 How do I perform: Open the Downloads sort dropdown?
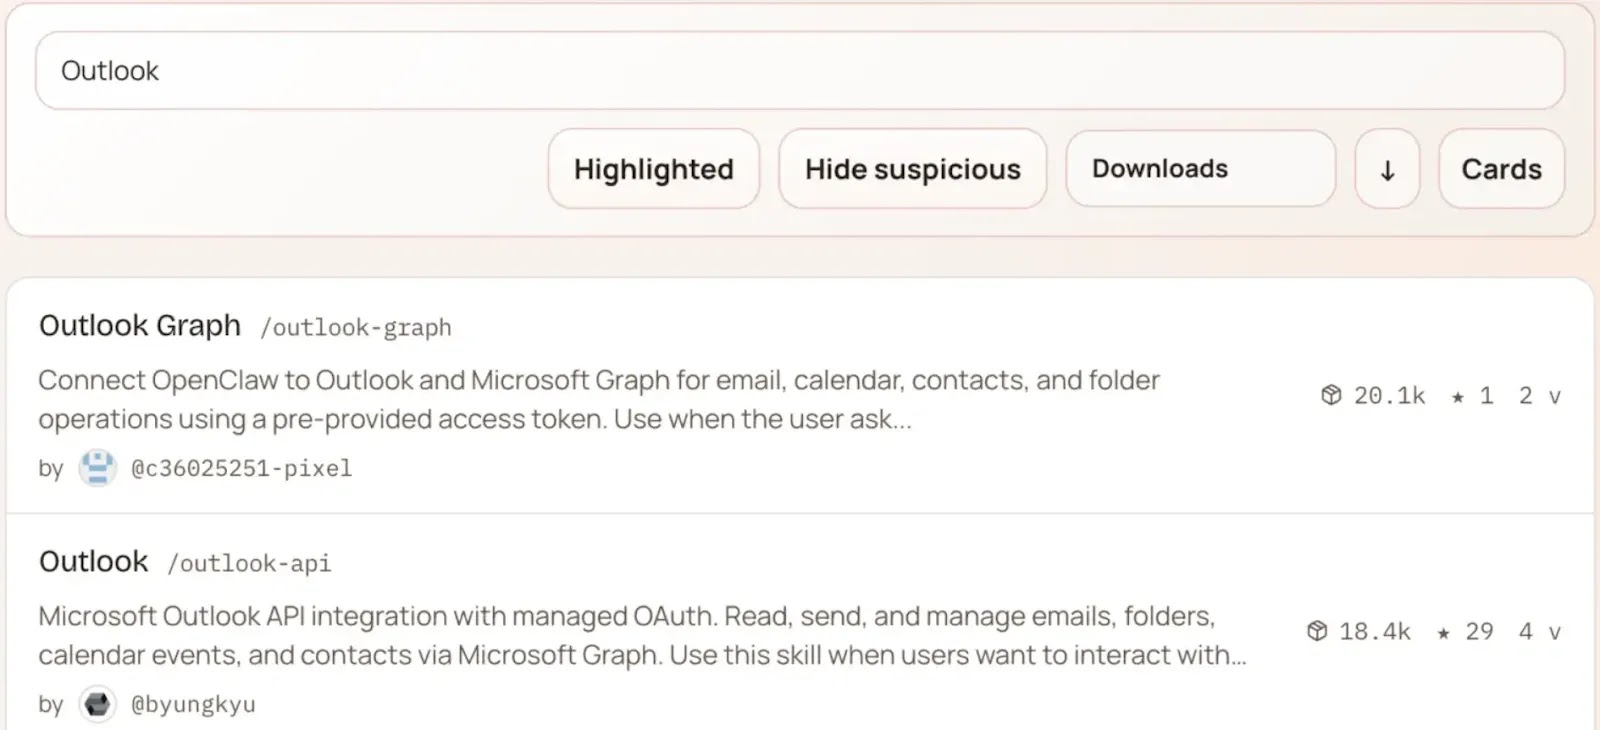pos(1200,169)
